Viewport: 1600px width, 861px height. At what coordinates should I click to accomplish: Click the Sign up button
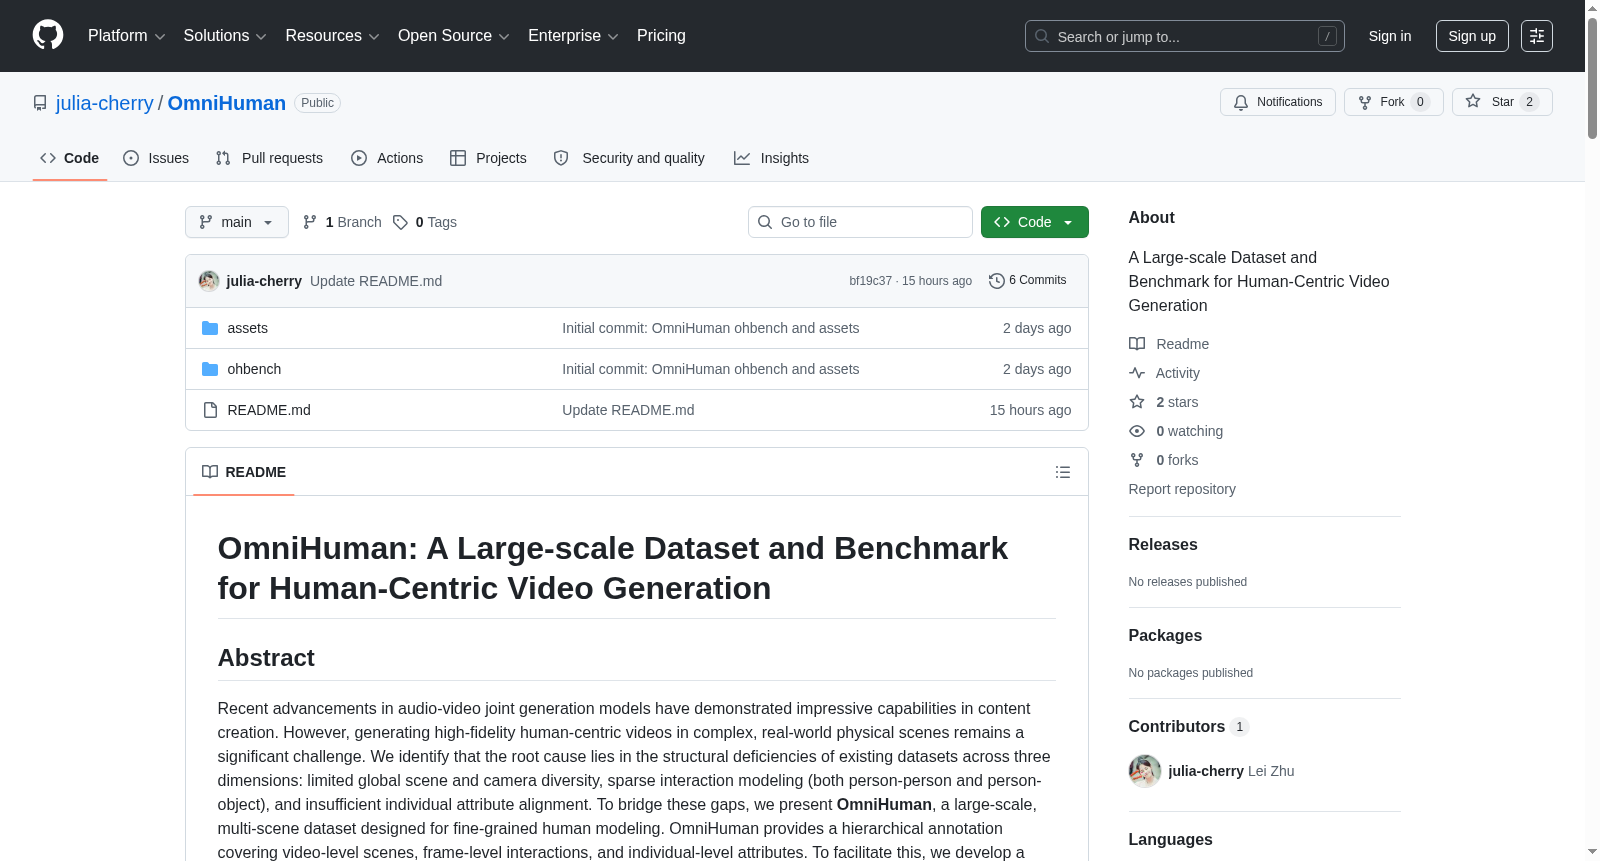click(x=1472, y=36)
